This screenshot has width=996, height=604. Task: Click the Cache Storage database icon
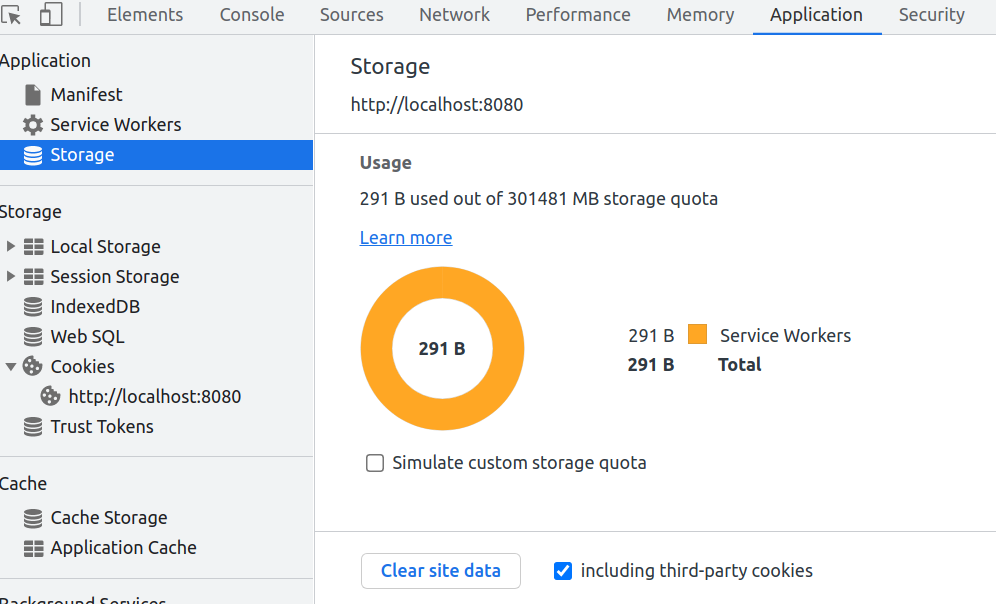point(33,518)
